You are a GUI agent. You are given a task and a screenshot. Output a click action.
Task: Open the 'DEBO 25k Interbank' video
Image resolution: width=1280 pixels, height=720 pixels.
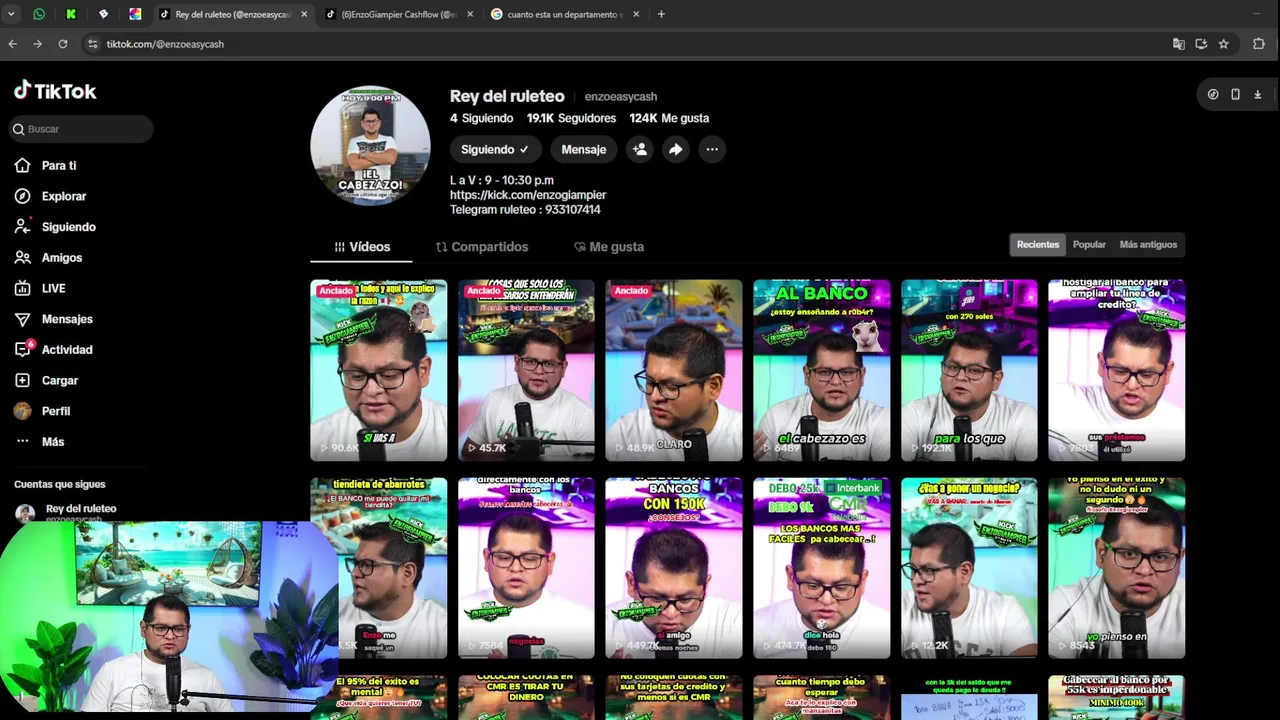821,568
